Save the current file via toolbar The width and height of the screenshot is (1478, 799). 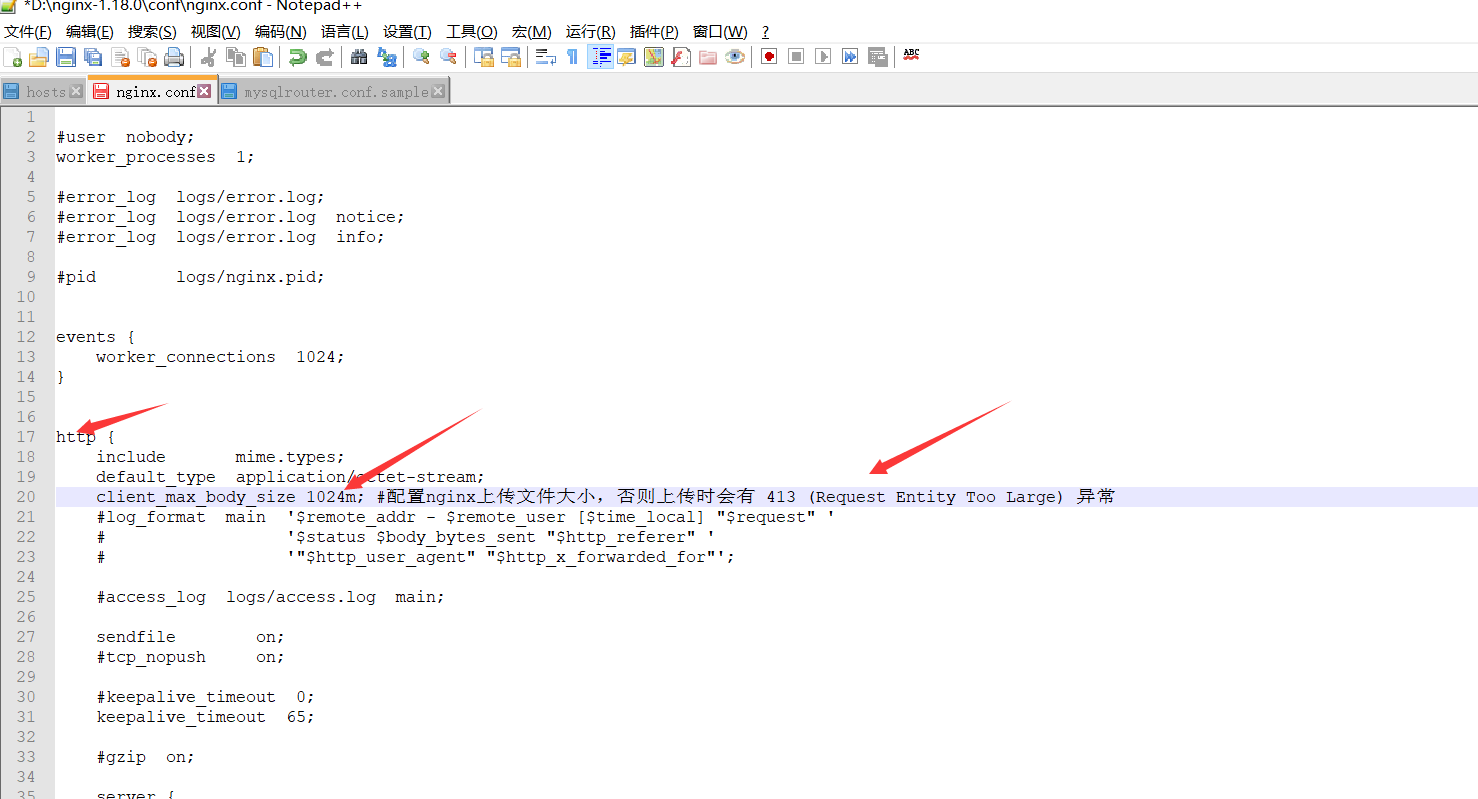66,57
